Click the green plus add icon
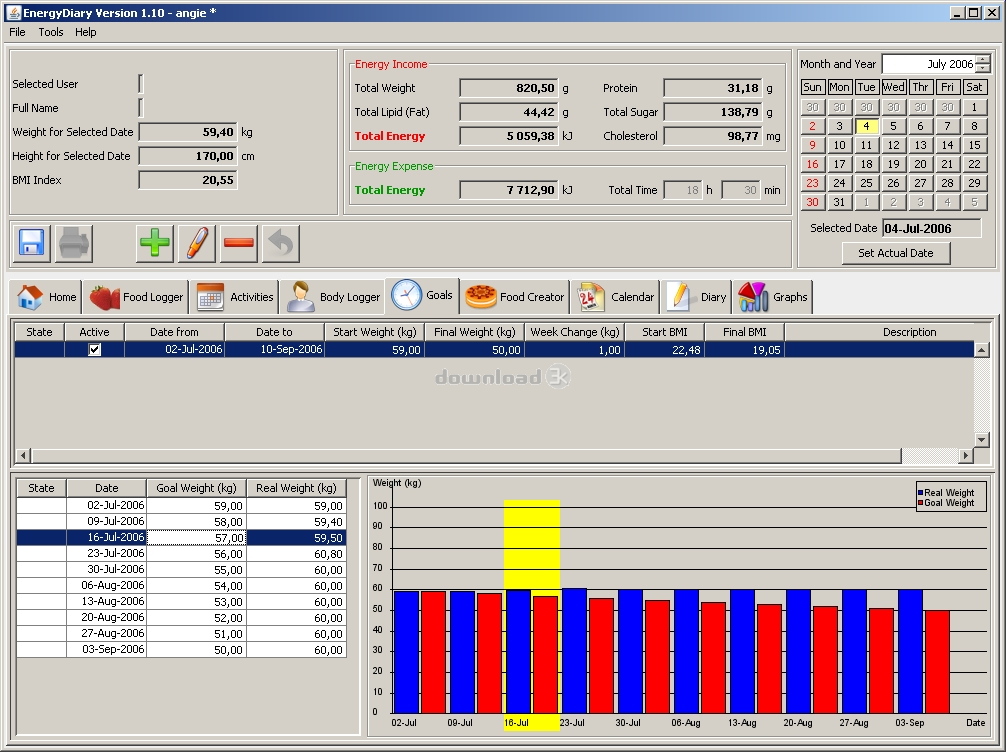 (x=155, y=242)
